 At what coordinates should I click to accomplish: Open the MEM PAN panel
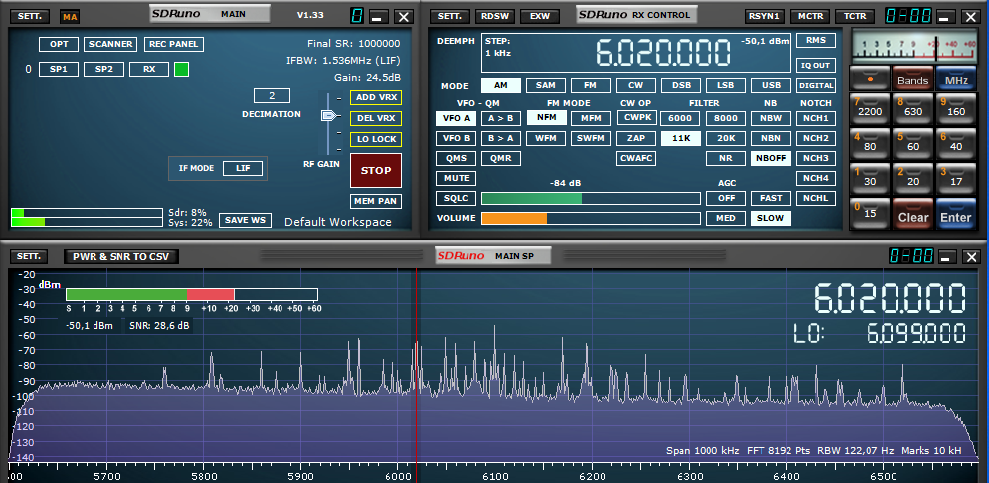[376, 201]
